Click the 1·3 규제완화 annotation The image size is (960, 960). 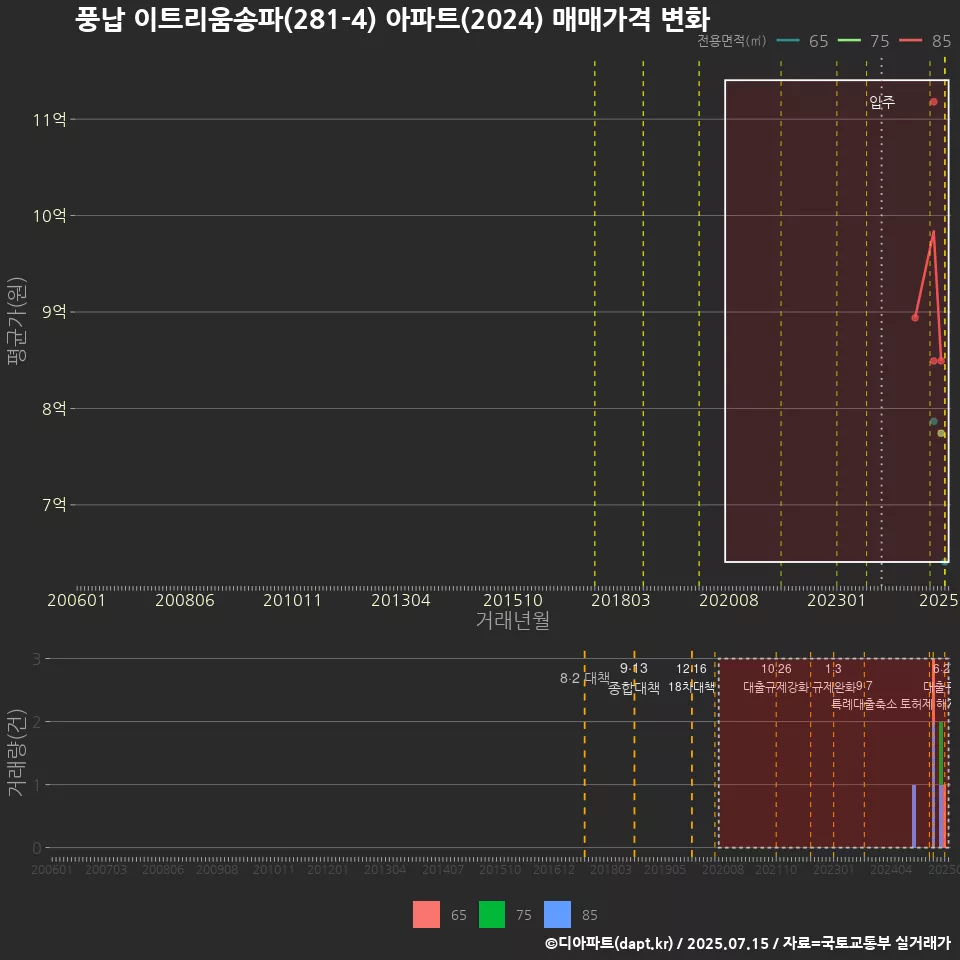(833, 678)
